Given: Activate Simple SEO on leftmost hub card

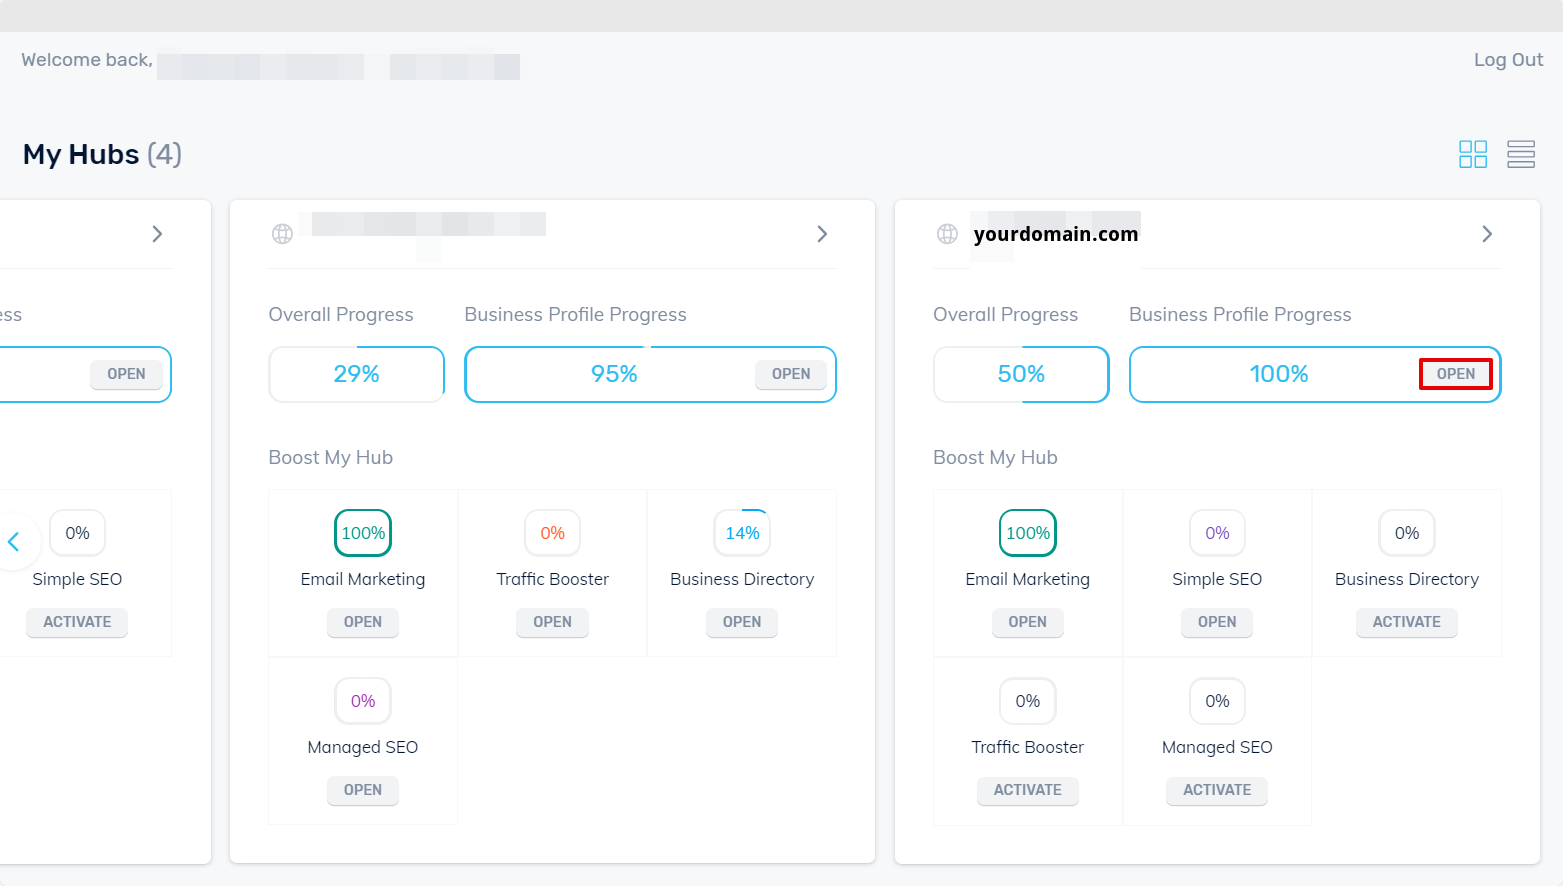Looking at the screenshot, I should 77,622.
